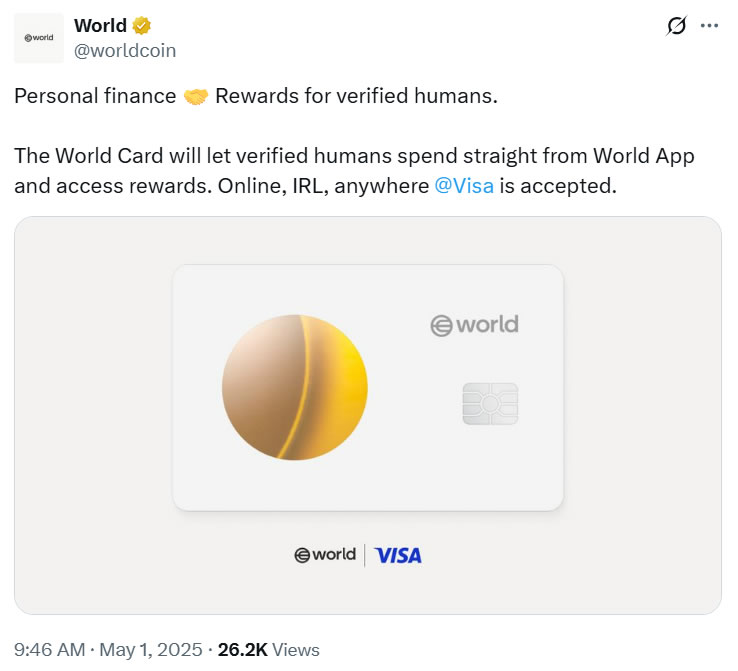Screen dimensions: 738x671
Task: Click the chip graphic on the card
Action: click(x=490, y=404)
